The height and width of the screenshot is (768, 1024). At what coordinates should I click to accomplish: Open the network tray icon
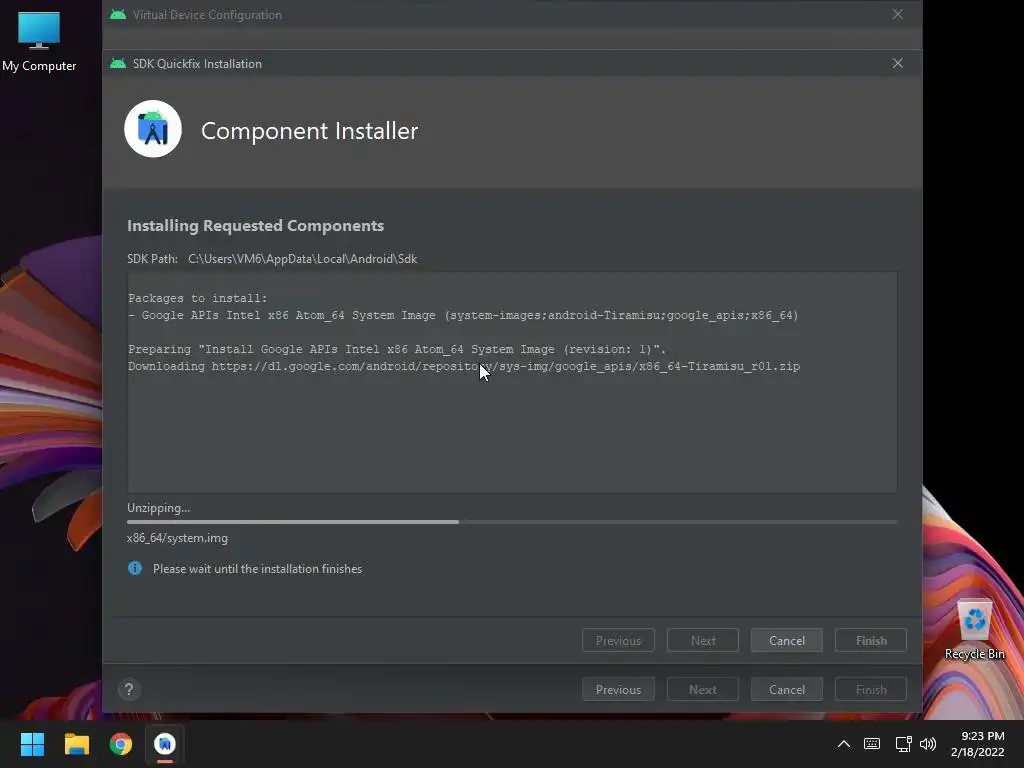coord(903,744)
